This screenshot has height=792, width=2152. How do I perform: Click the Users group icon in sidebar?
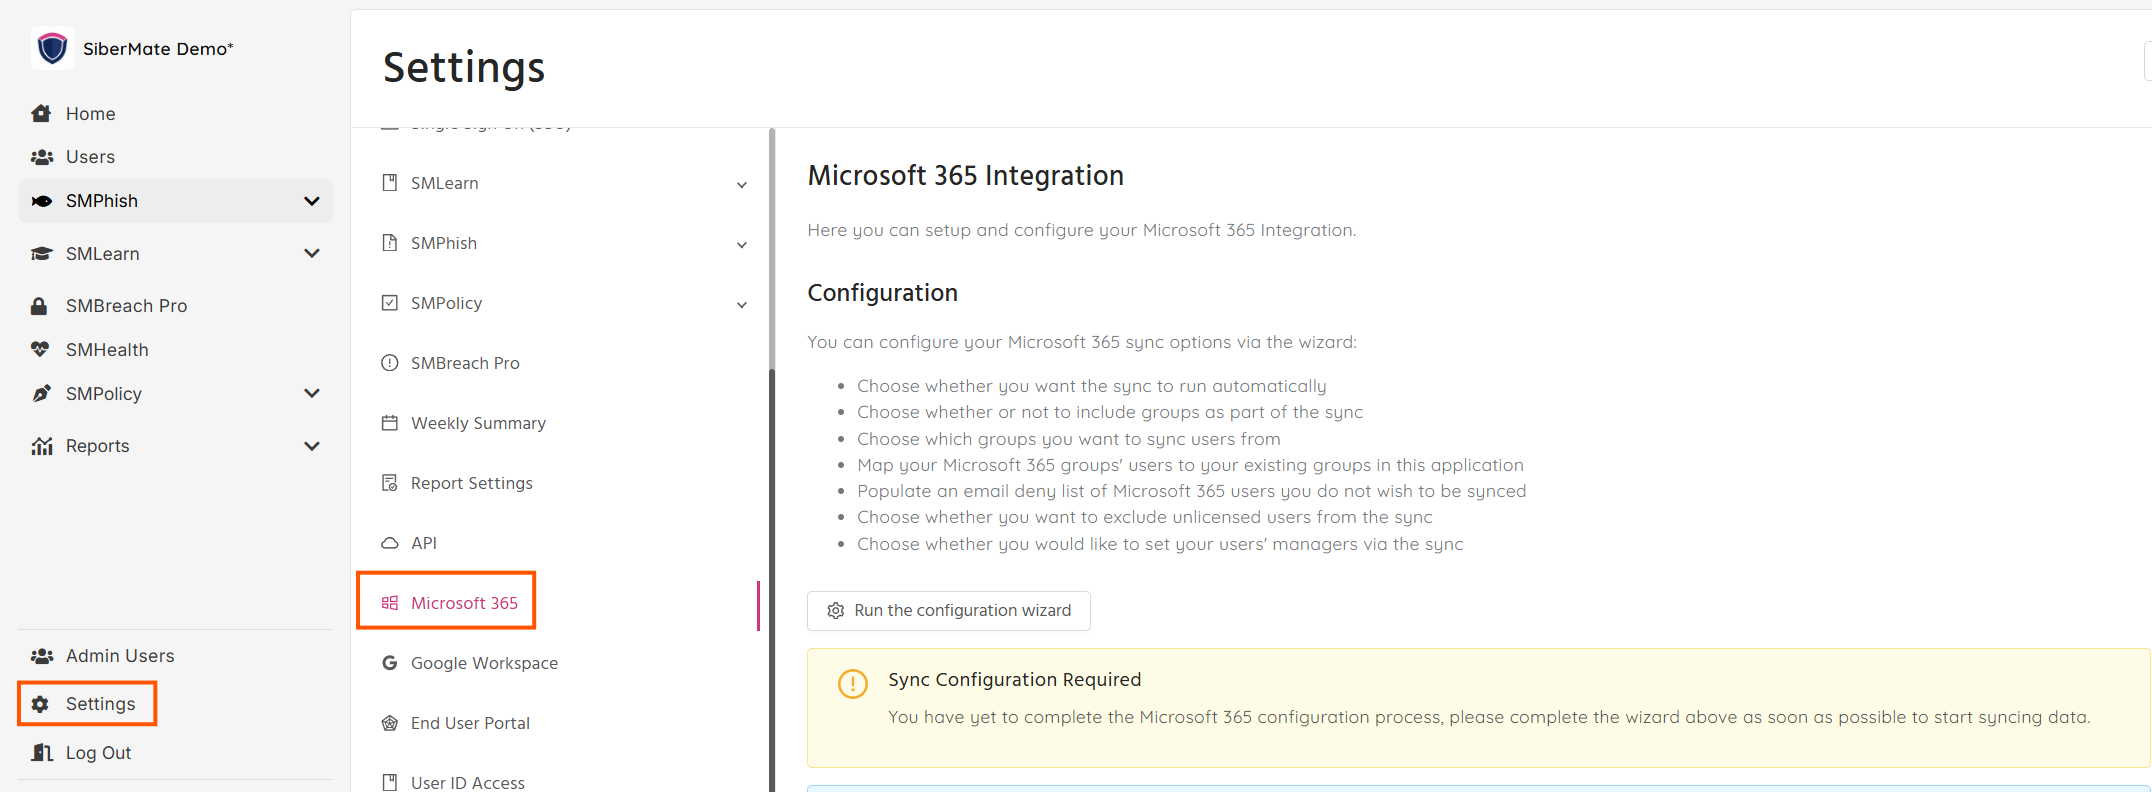tap(41, 157)
